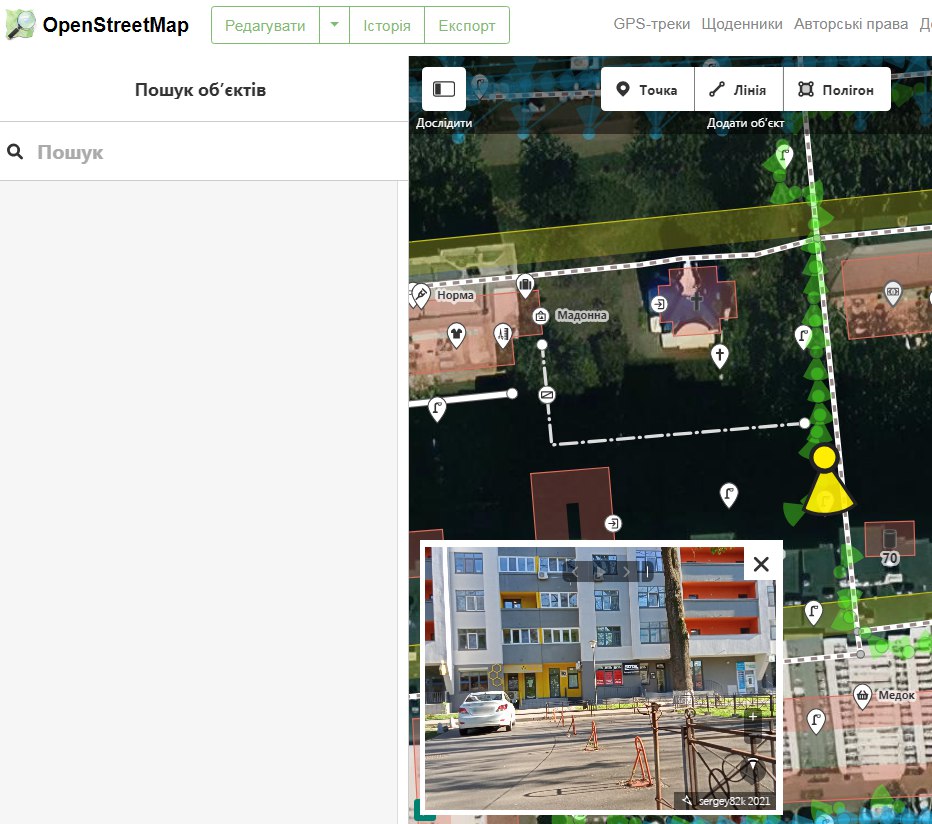The image size is (932, 824).
Task: Select the church cross icon on building
Action: tap(696, 301)
